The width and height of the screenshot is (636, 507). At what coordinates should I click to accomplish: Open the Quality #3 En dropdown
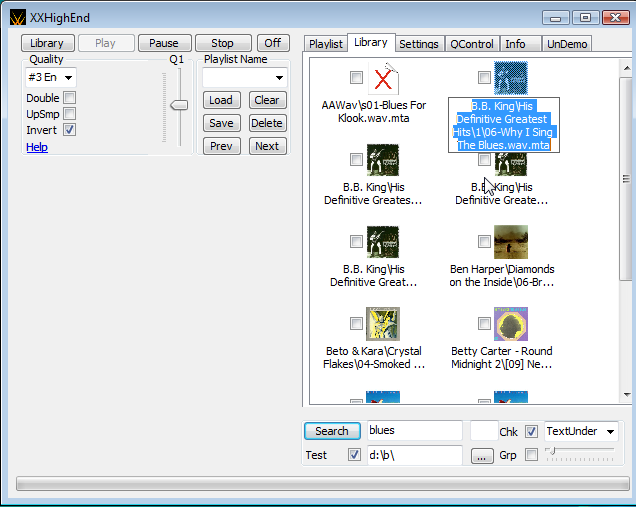pyautogui.click(x=51, y=77)
